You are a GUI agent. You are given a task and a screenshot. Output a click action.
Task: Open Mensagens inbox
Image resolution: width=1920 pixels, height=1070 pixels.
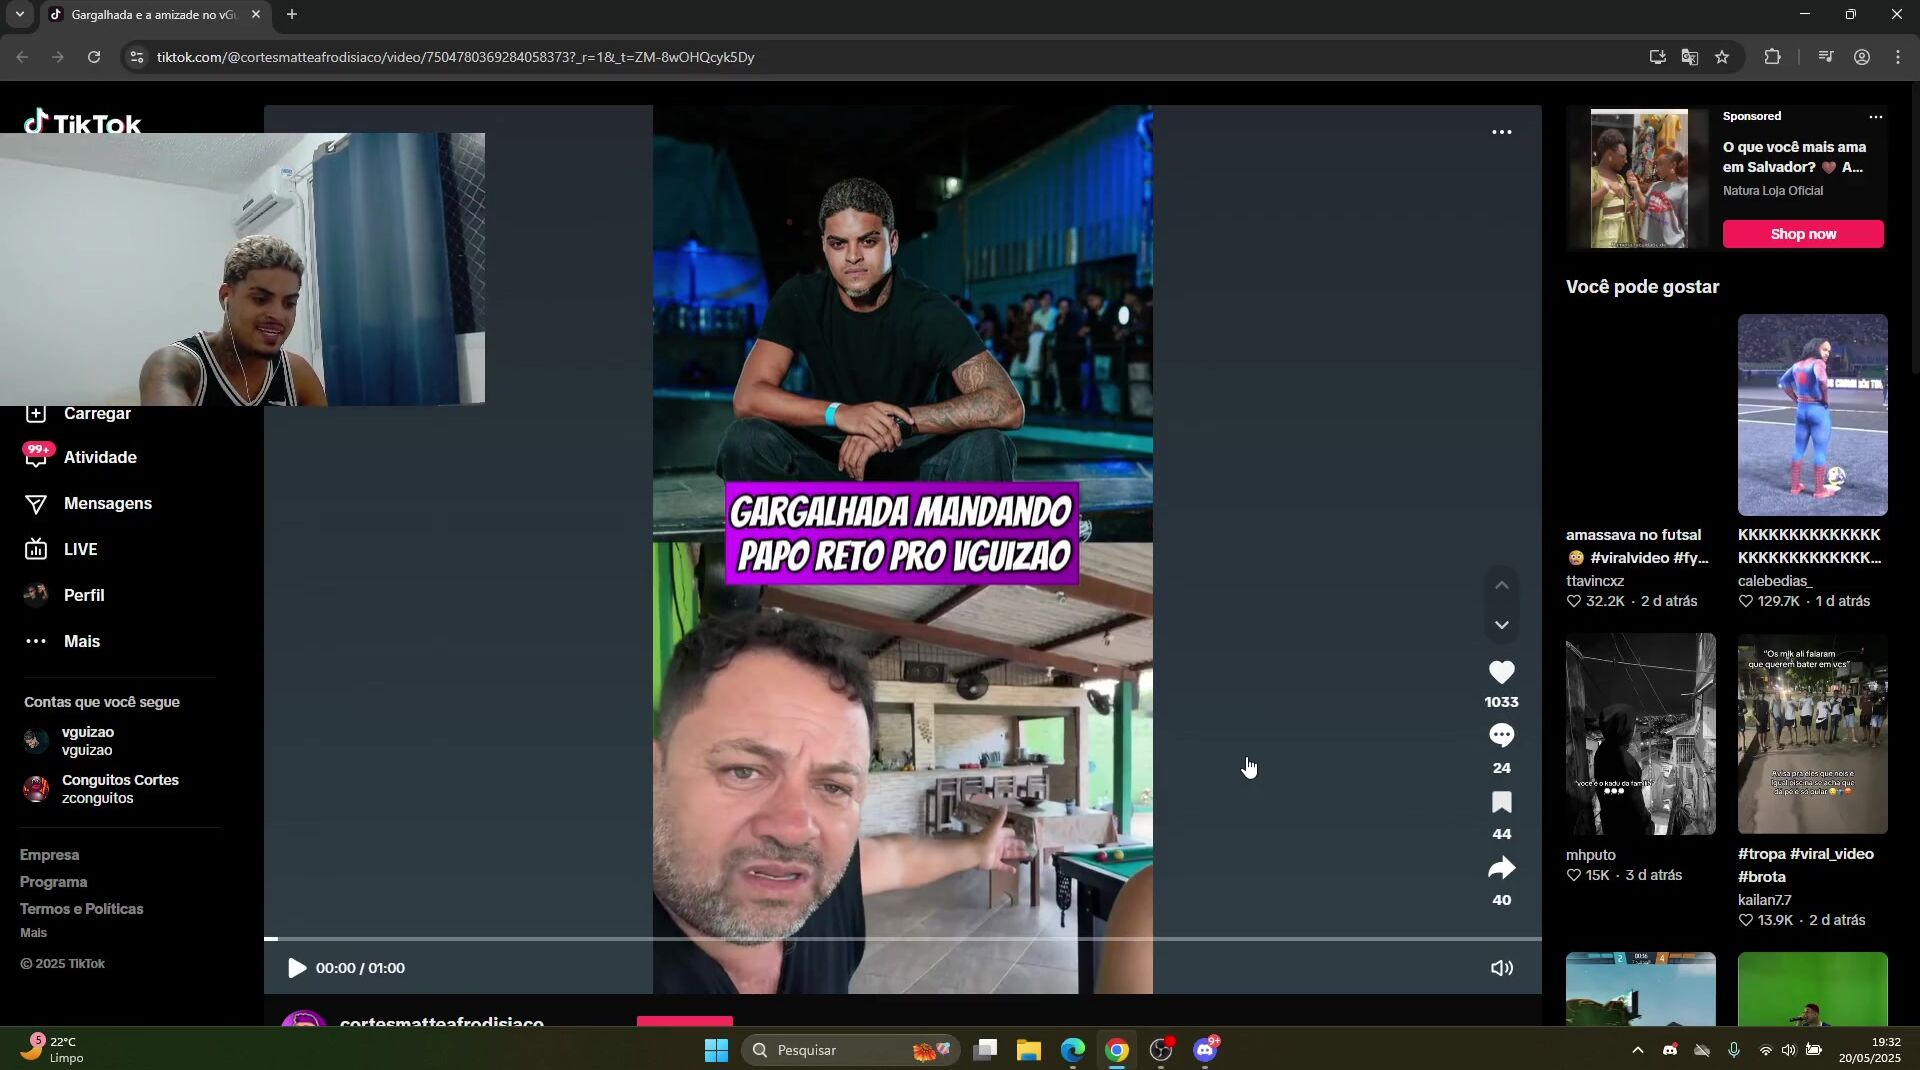[108, 504]
